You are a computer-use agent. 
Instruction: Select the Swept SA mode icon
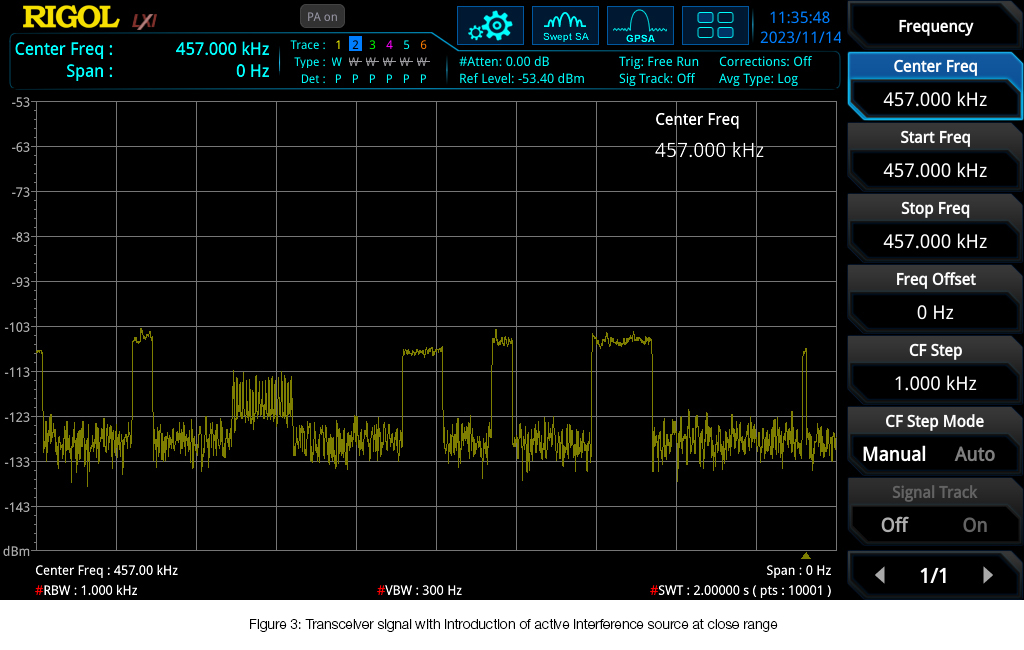(x=566, y=25)
